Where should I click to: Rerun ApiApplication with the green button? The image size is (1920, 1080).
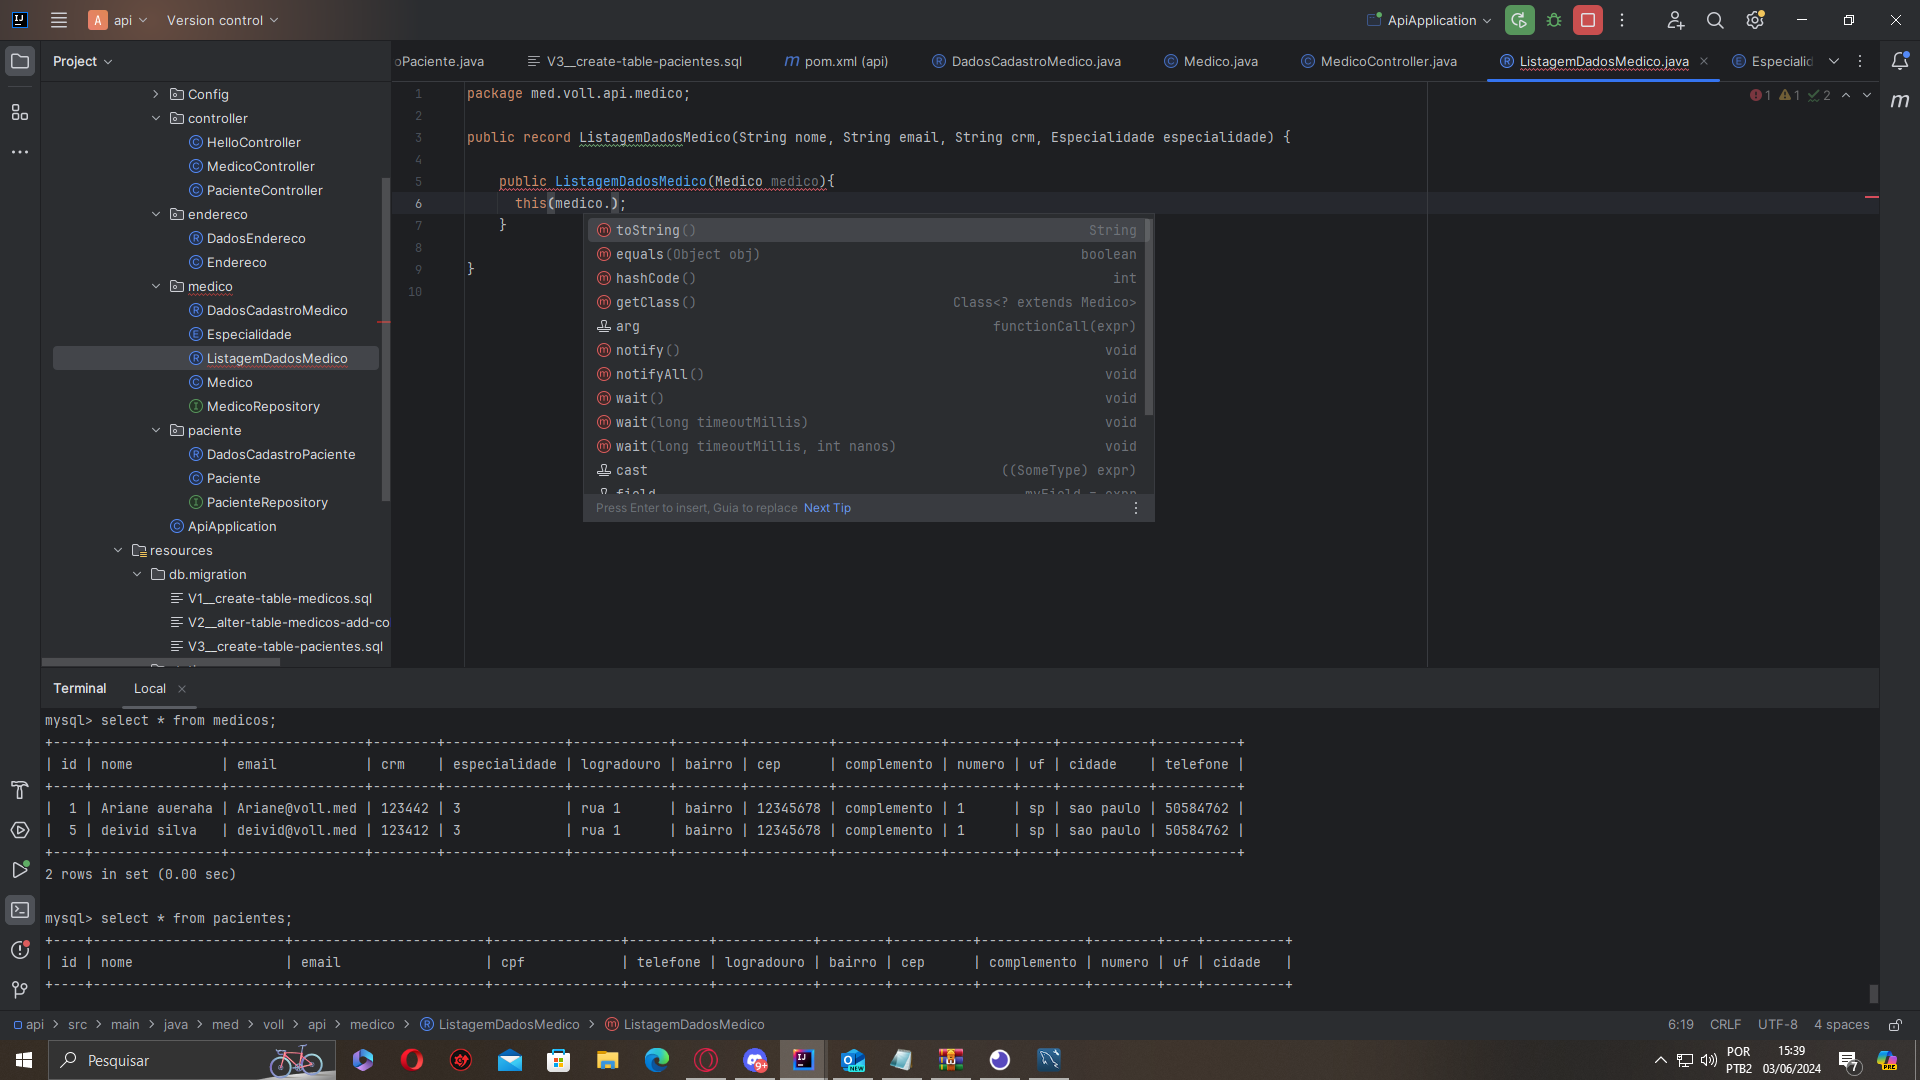coord(1519,20)
